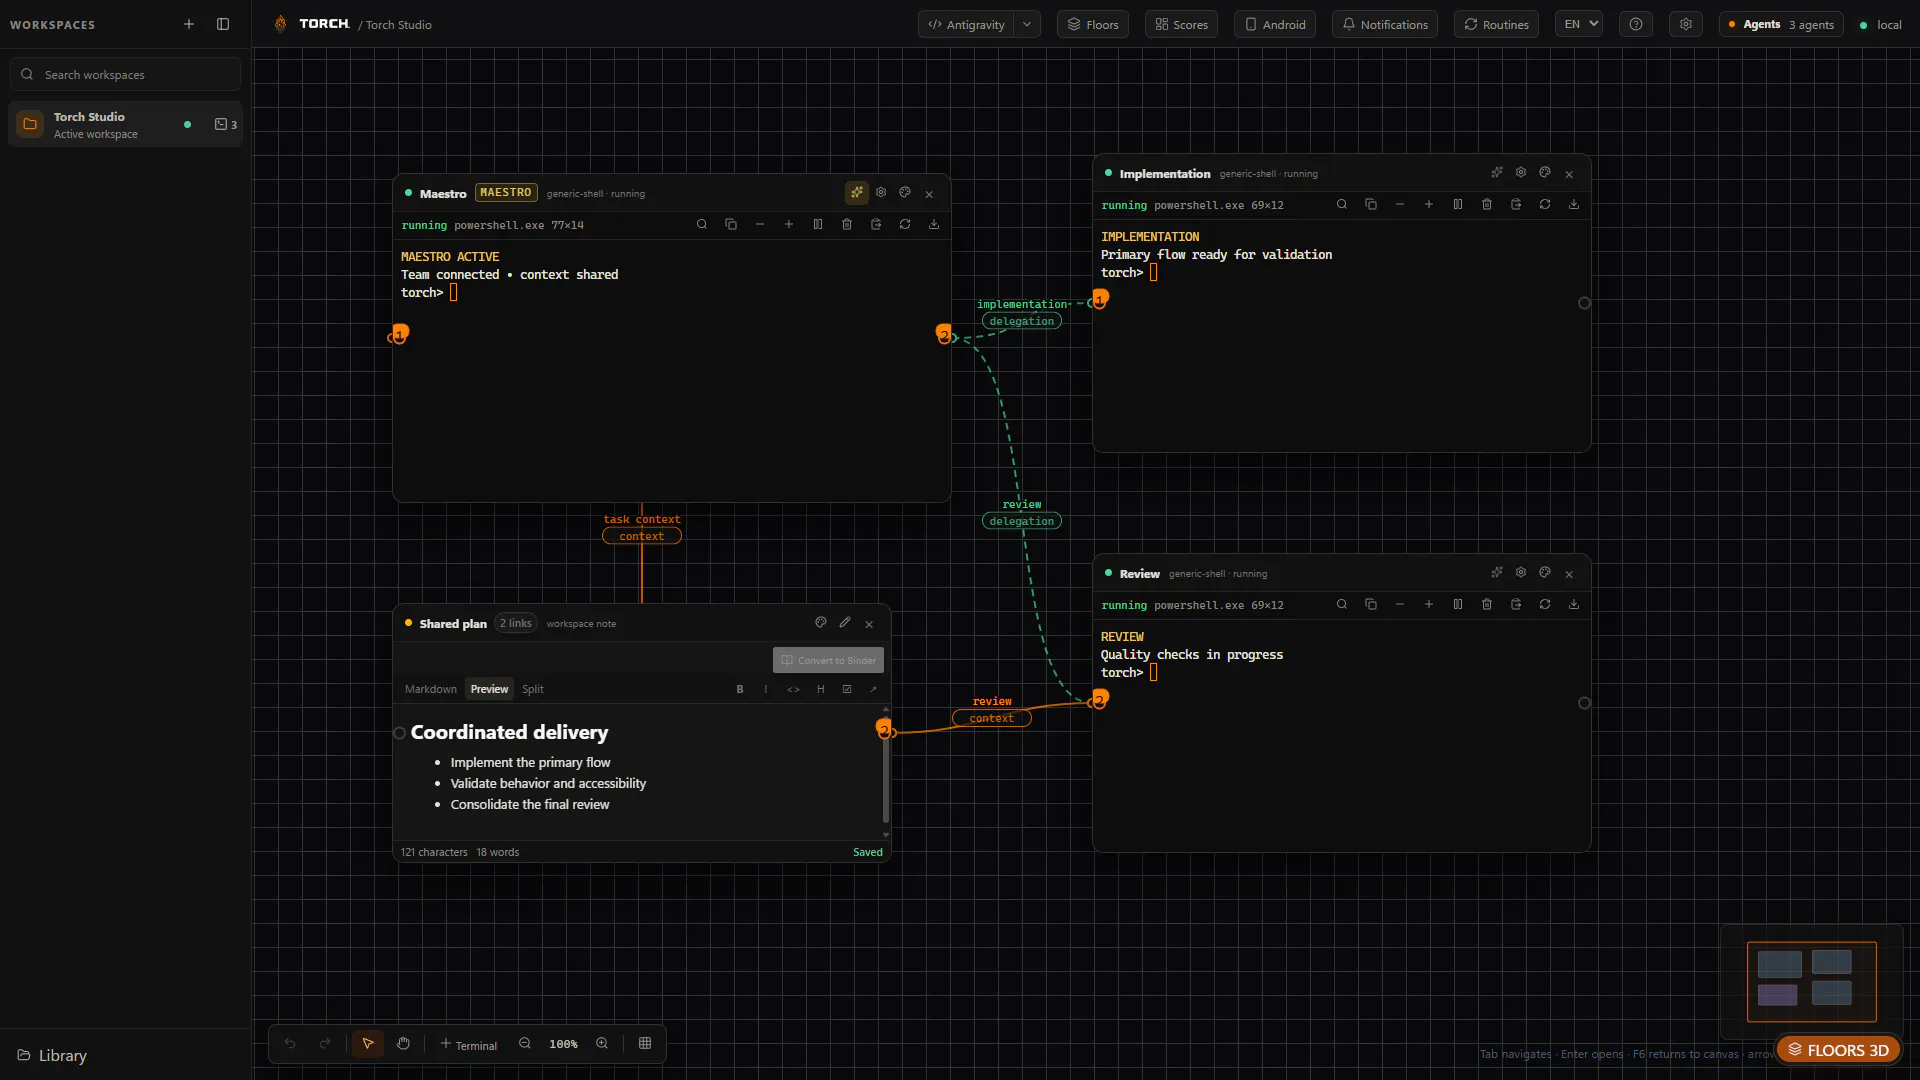The image size is (1920, 1080).
Task: Toggle sparkle mode on Review panel
Action: [1497, 573]
